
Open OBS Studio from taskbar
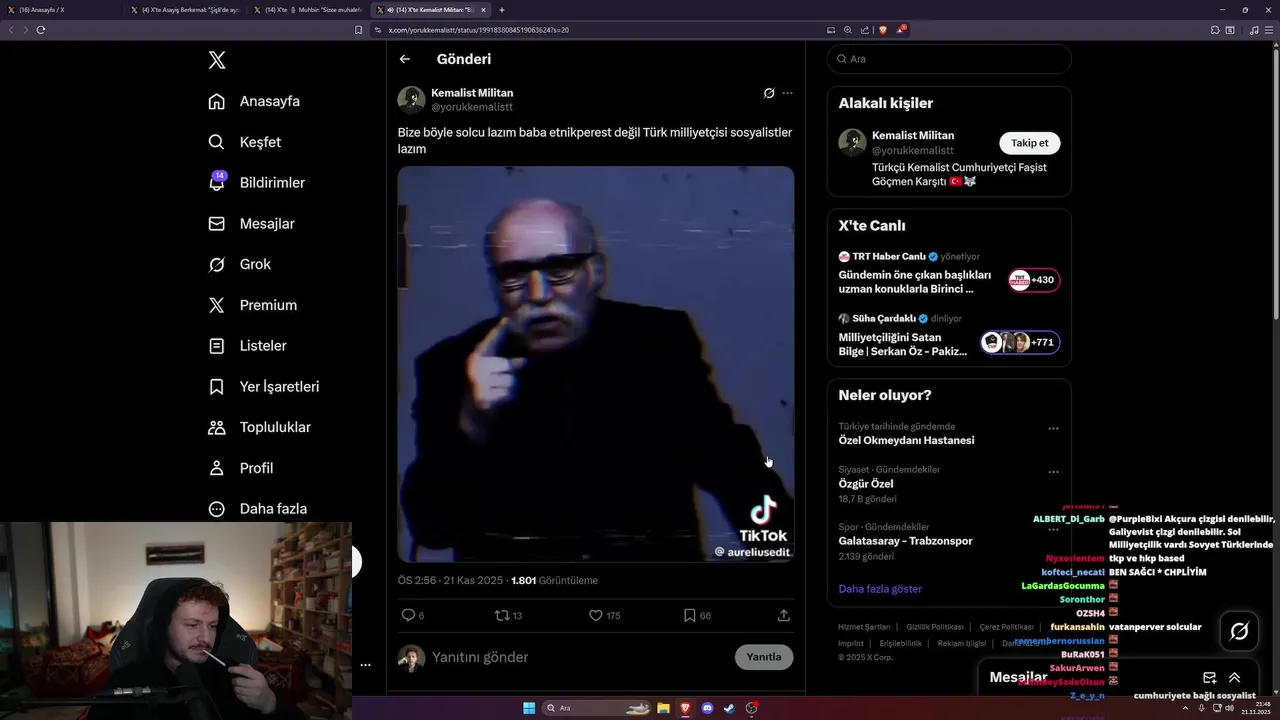(752, 708)
